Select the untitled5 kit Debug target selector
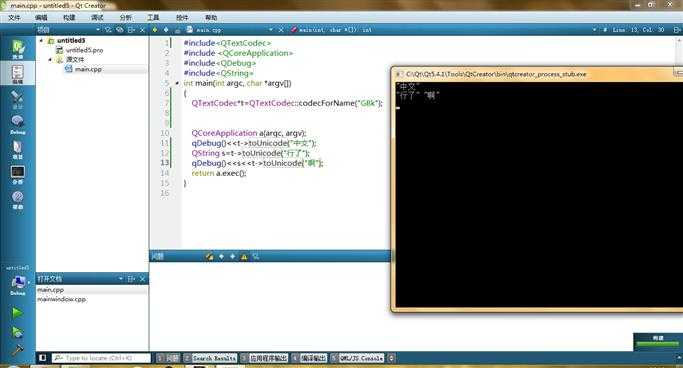Image resolution: width=683 pixels, height=368 pixels. pyautogui.click(x=17, y=284)
